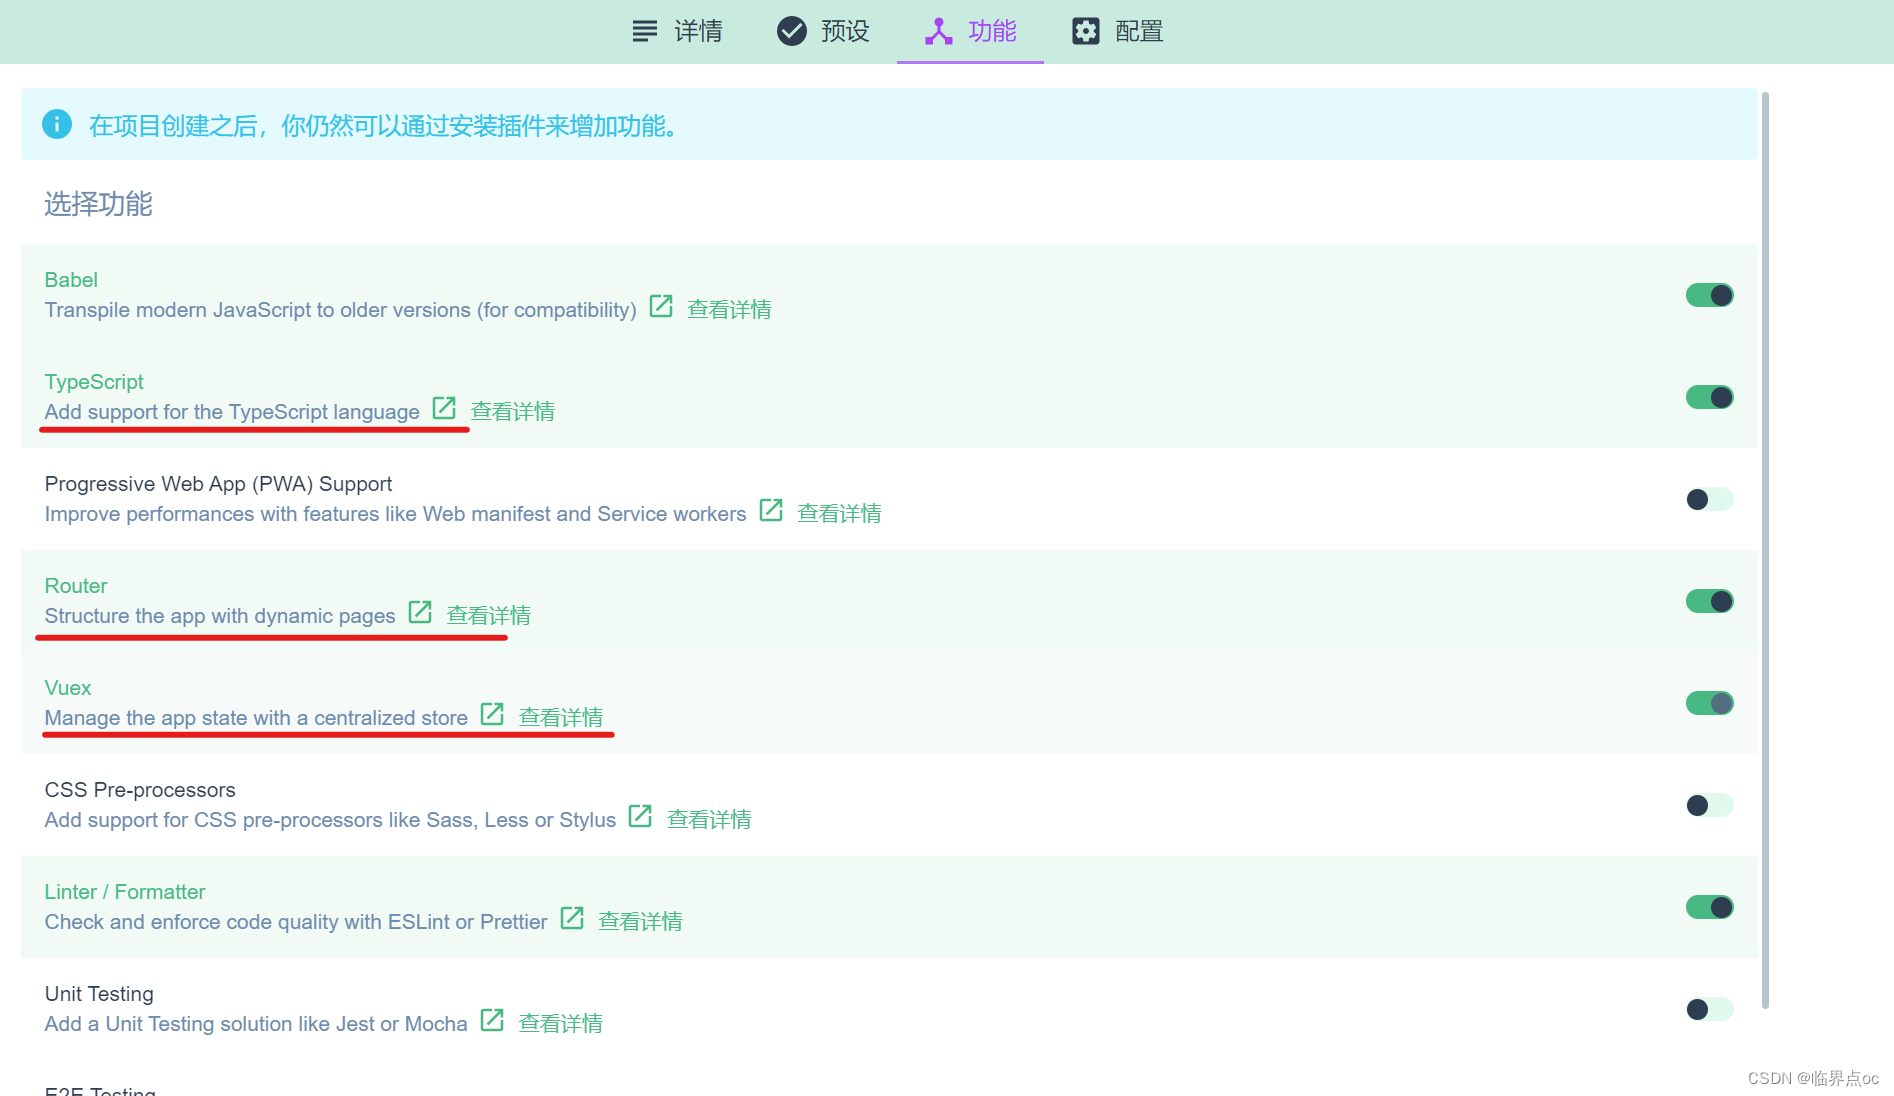Open the 详情 tab

677,31
